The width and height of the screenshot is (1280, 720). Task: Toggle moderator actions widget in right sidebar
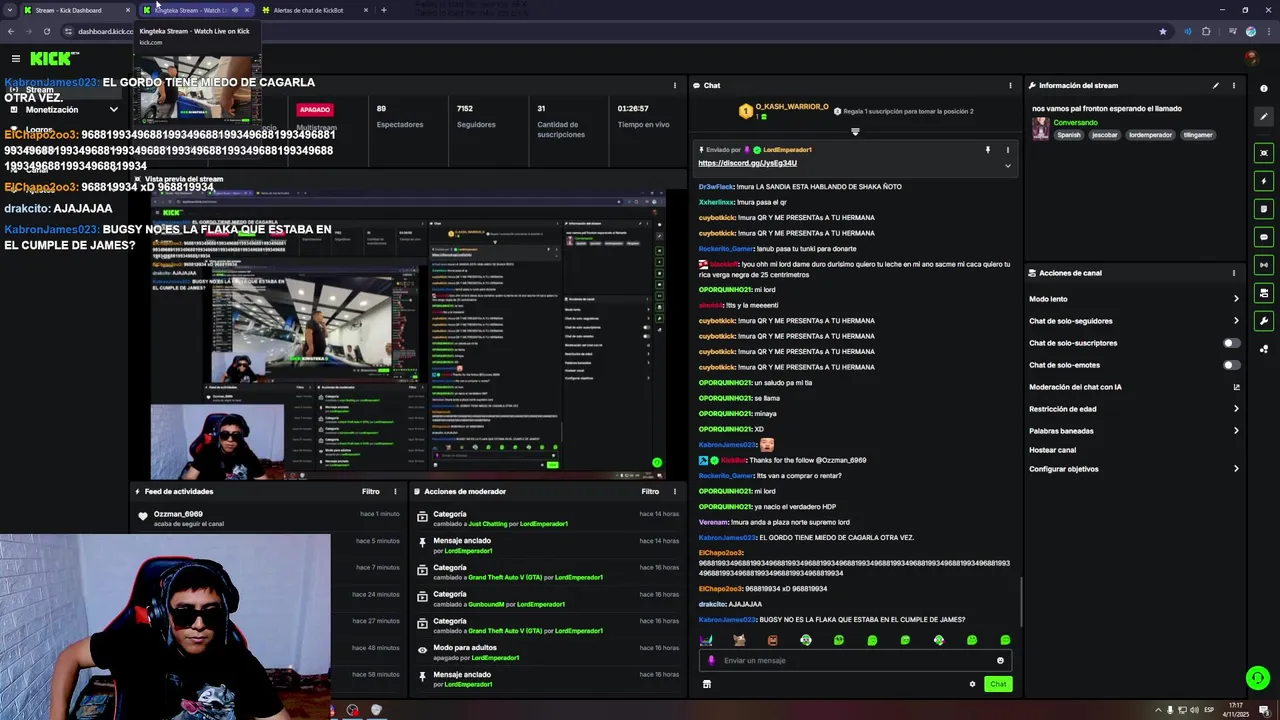pyautogui.click(x=1264, y=293)
